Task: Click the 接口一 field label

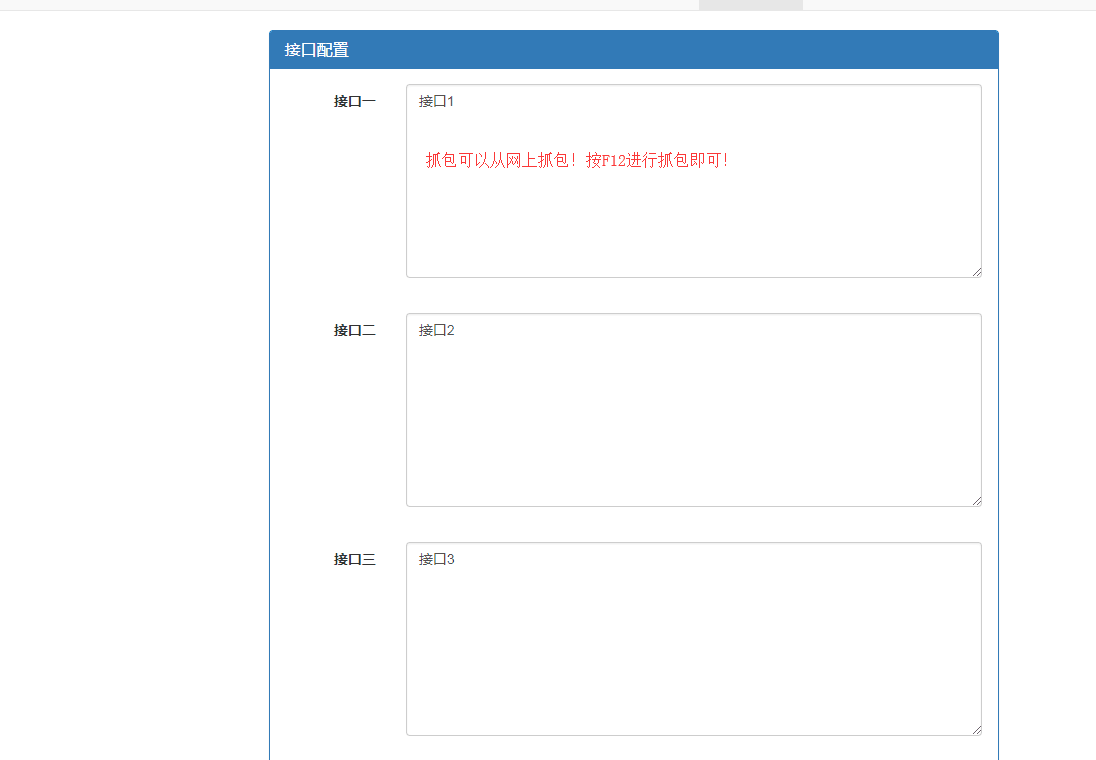Action: pos(354,101)
